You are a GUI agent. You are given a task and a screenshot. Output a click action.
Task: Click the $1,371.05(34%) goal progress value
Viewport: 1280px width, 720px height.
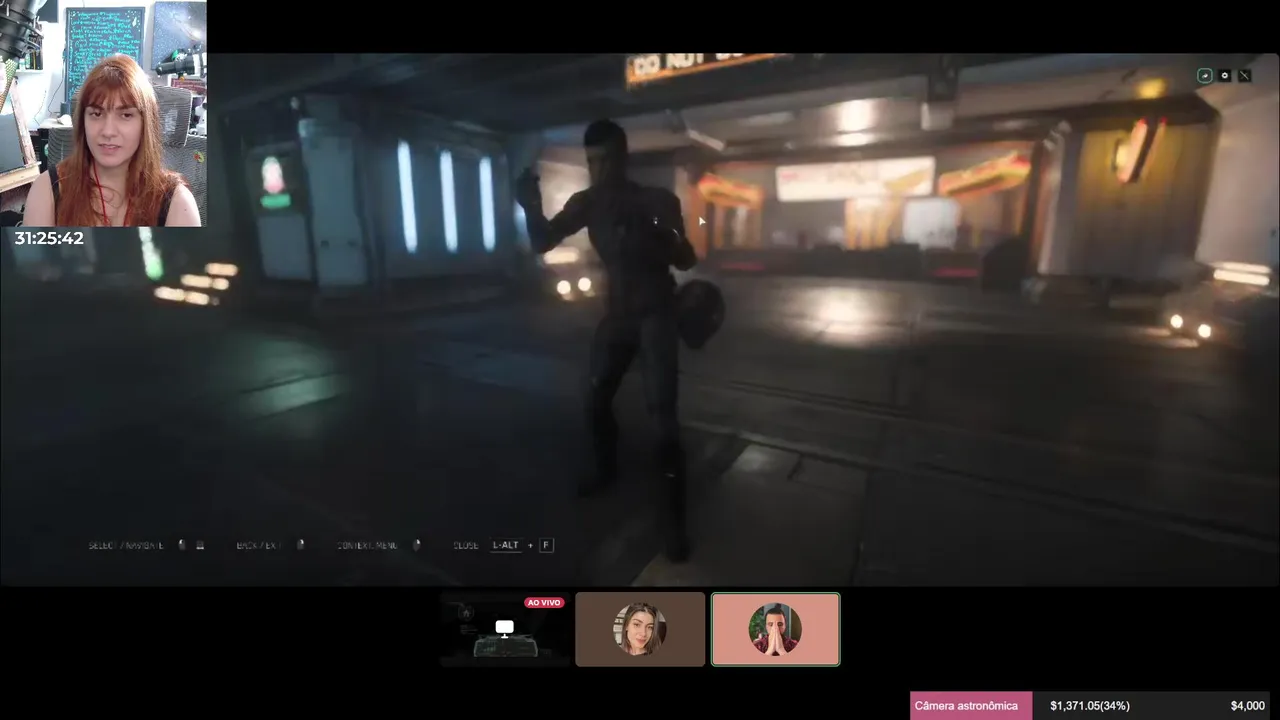(1090, 705)
